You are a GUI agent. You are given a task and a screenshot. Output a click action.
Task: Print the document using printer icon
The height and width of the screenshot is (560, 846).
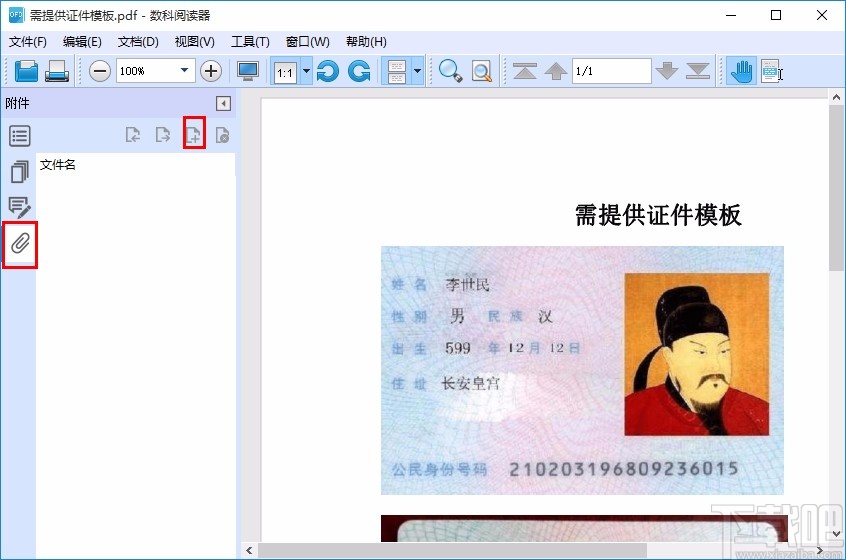[x=57, y=71]
